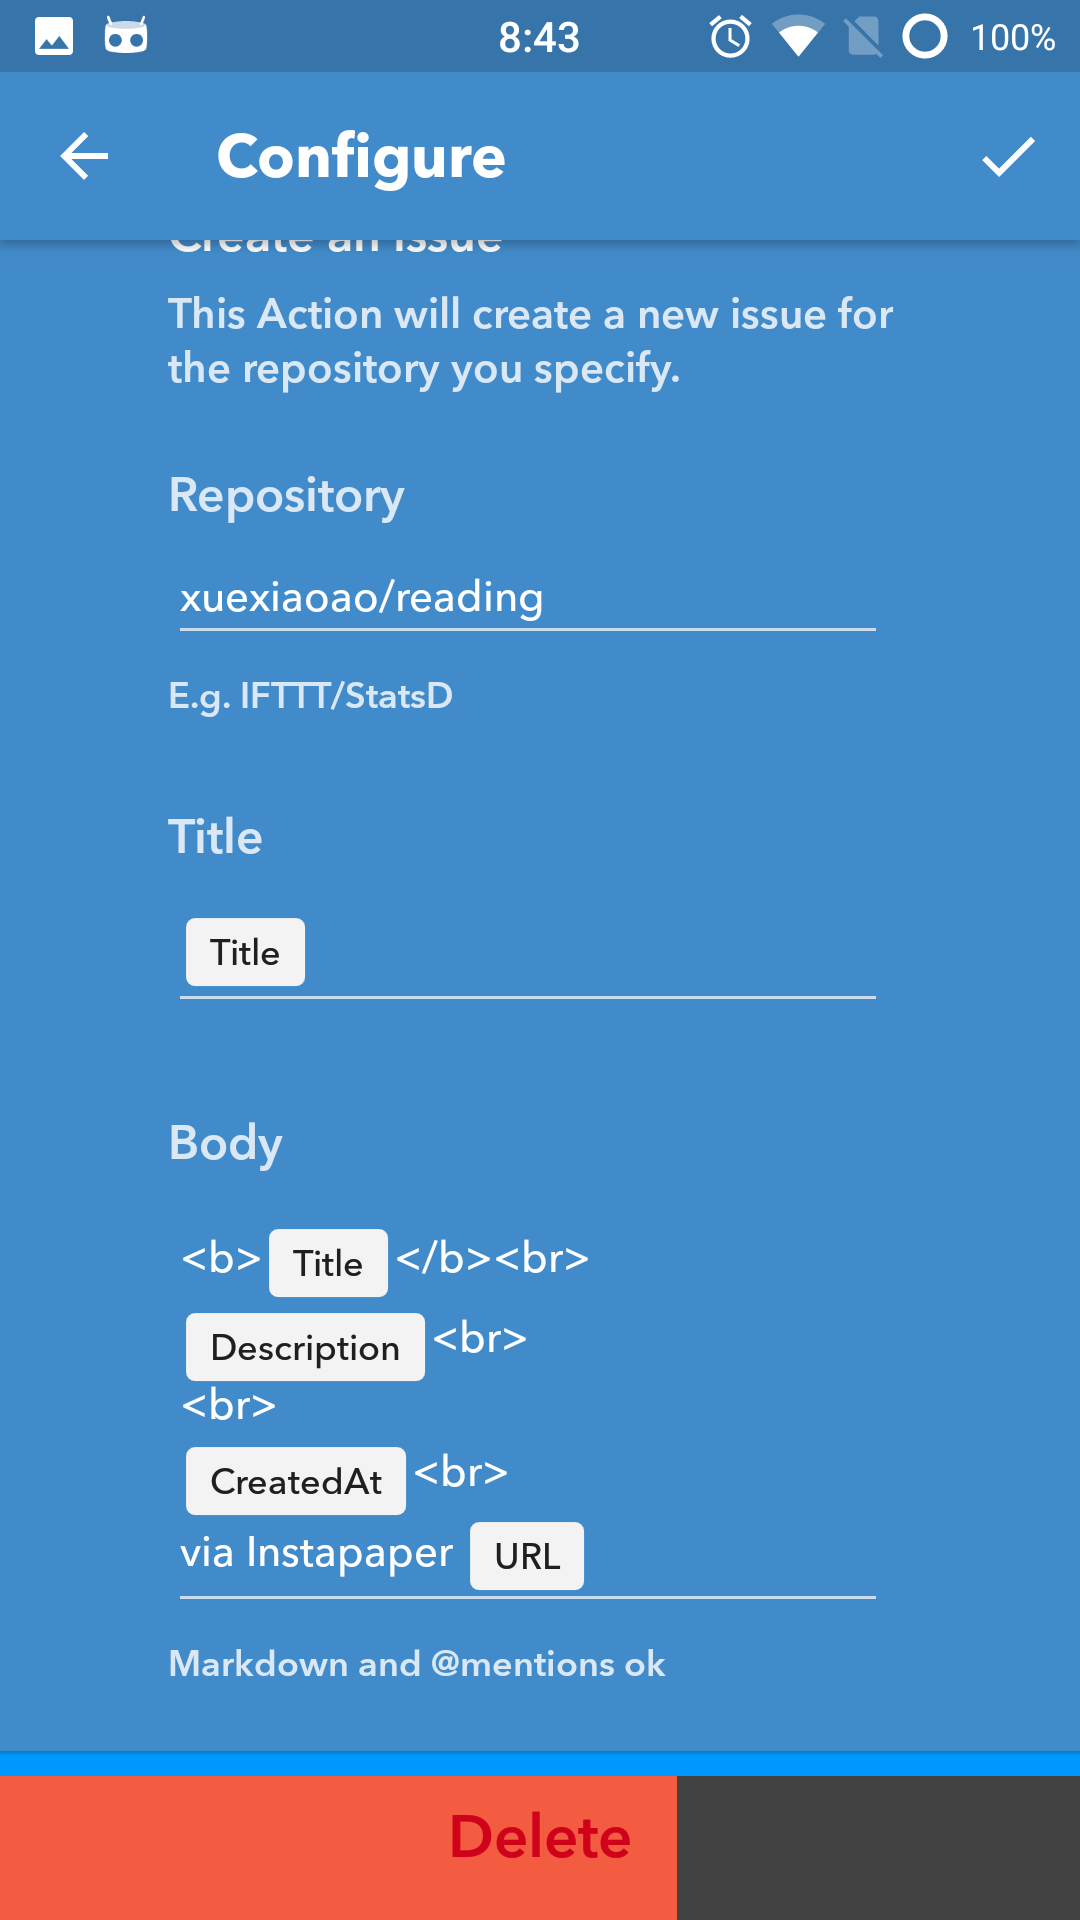The width and height of the screenshot is (1080, 1920).
Task: Tap the alarm clock status icon
Action: click(730, 37)
